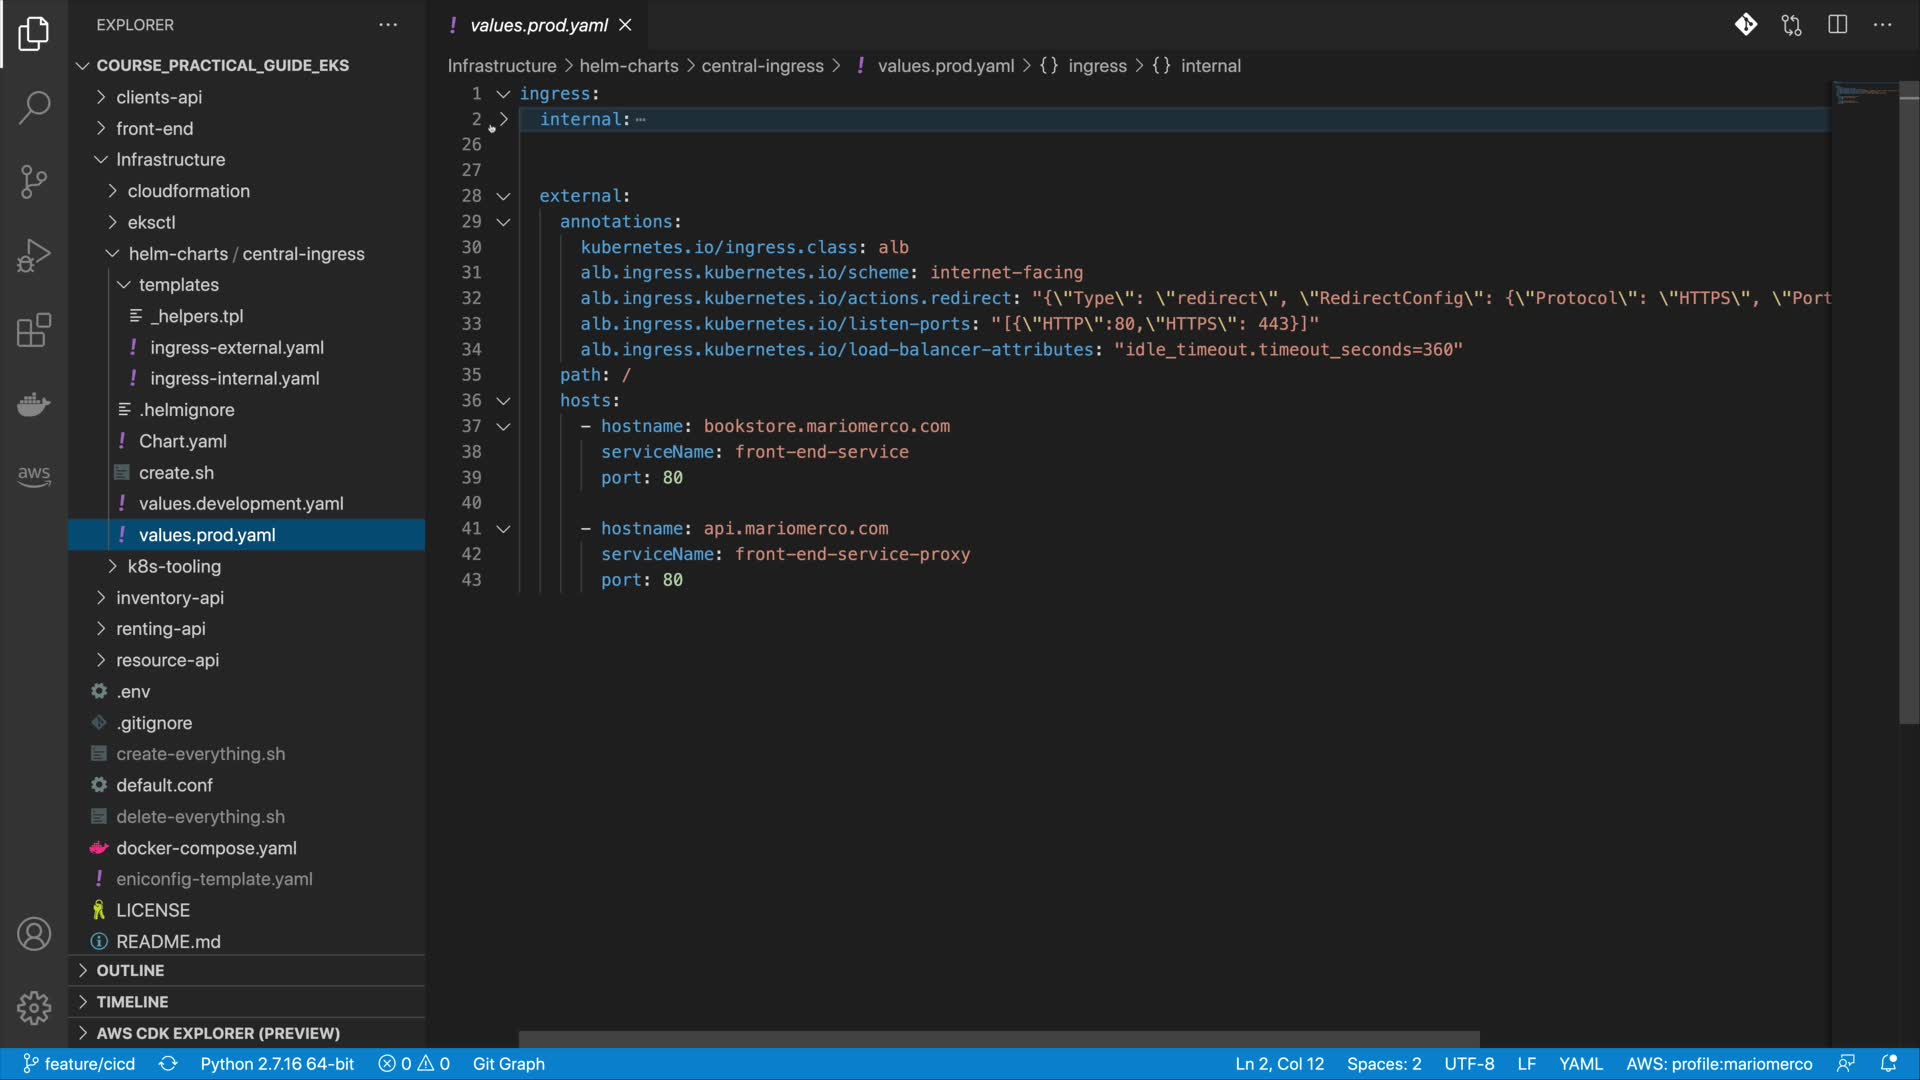Screen dimensions: 1920x1080
Task: Expand the OUTLINE section
Action: (x=130, y=970)
